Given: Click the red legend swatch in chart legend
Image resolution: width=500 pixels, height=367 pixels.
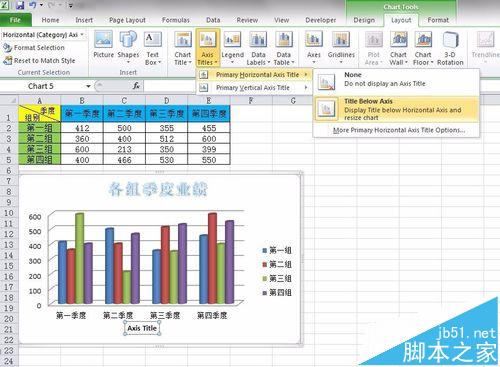Looking at the screenshot, I should tap(265, 264).
